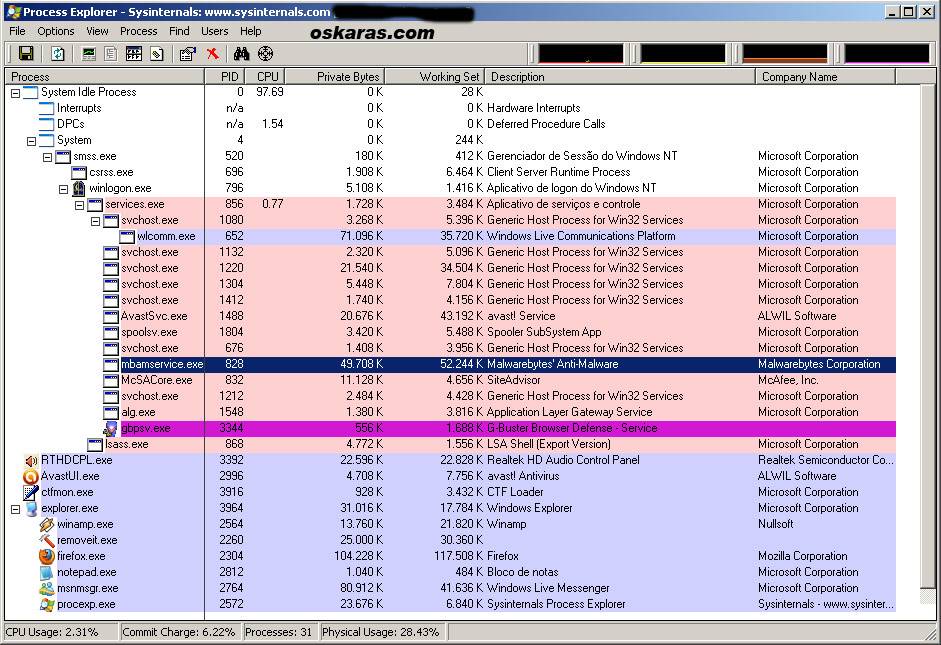Sort by the Company Name column header

(x=826, y=77)
